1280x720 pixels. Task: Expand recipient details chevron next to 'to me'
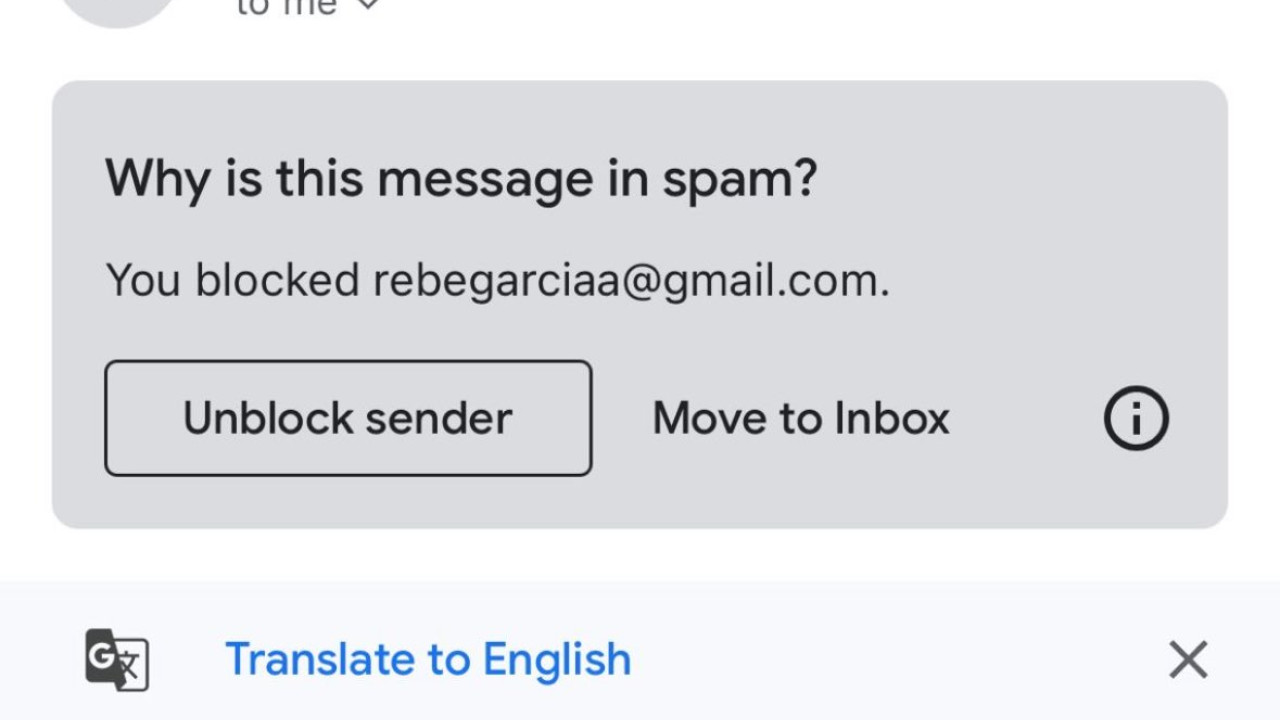coord(368,6)
